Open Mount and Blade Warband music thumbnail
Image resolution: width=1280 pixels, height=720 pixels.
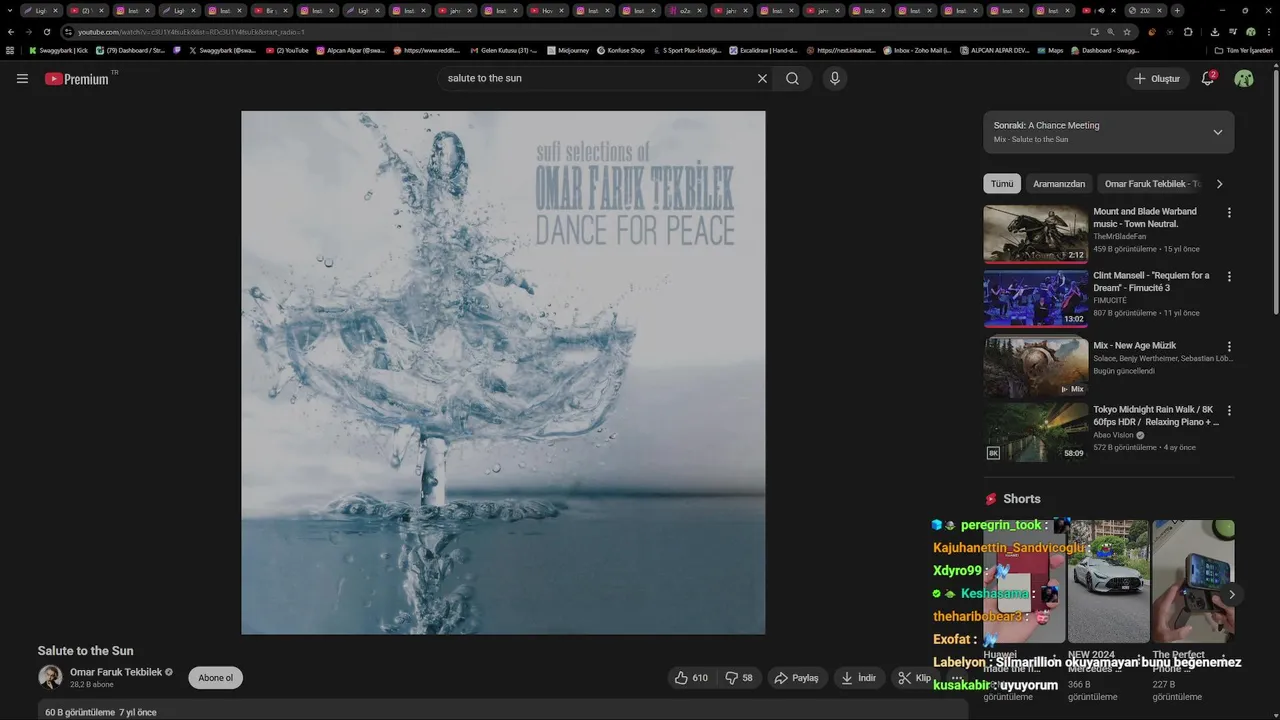(1035, 234)
